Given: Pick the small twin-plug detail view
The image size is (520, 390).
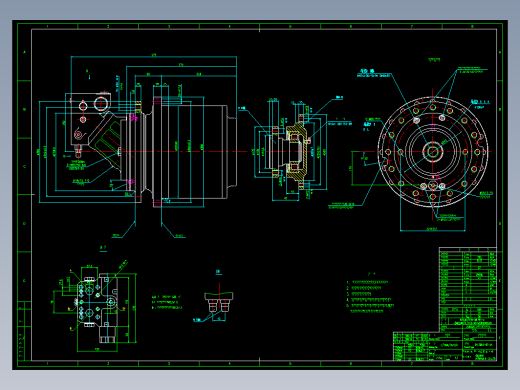Looking at the screenshot, I should pyautogui.click(x=219, y=302).
